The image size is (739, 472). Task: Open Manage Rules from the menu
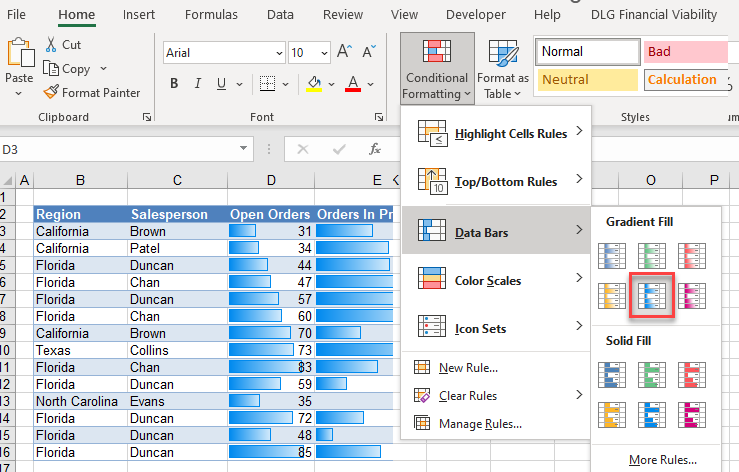pos(480,424)
